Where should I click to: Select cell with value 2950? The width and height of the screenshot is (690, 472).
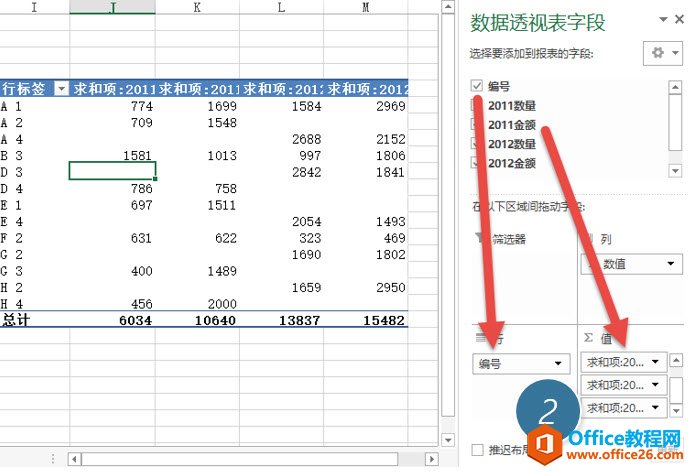click(366, 287)
